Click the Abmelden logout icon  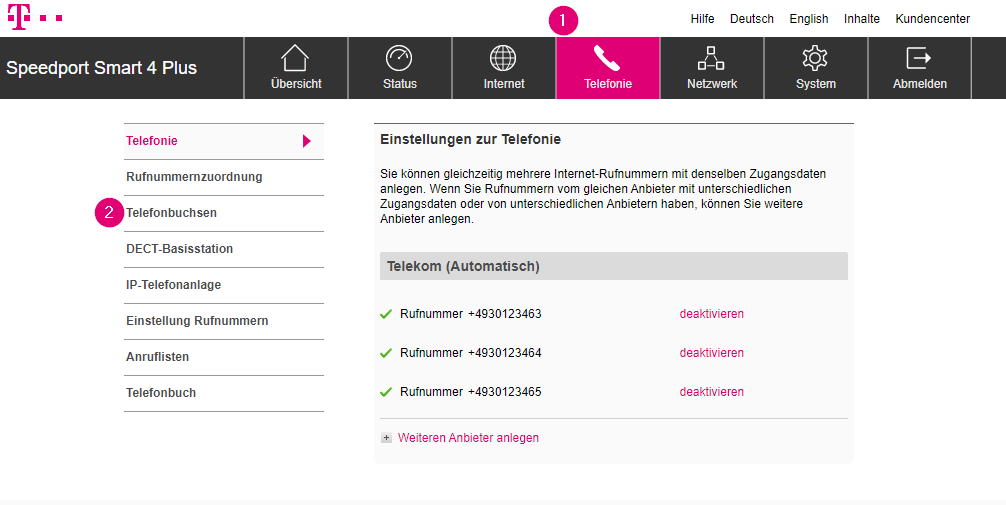(x=919, y=58)
